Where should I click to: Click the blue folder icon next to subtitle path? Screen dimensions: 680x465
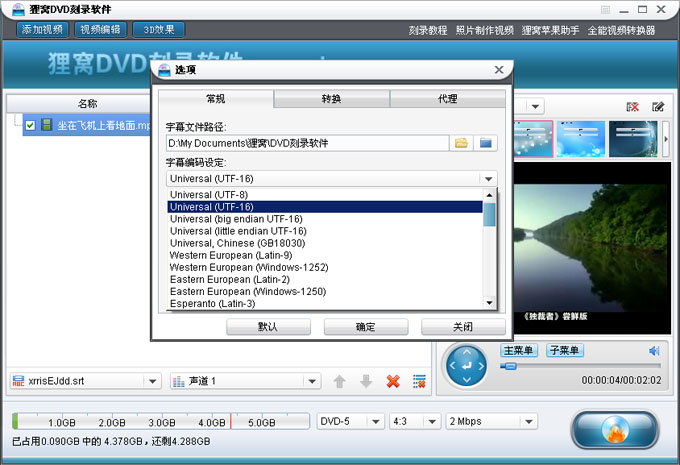click(485, 143)
